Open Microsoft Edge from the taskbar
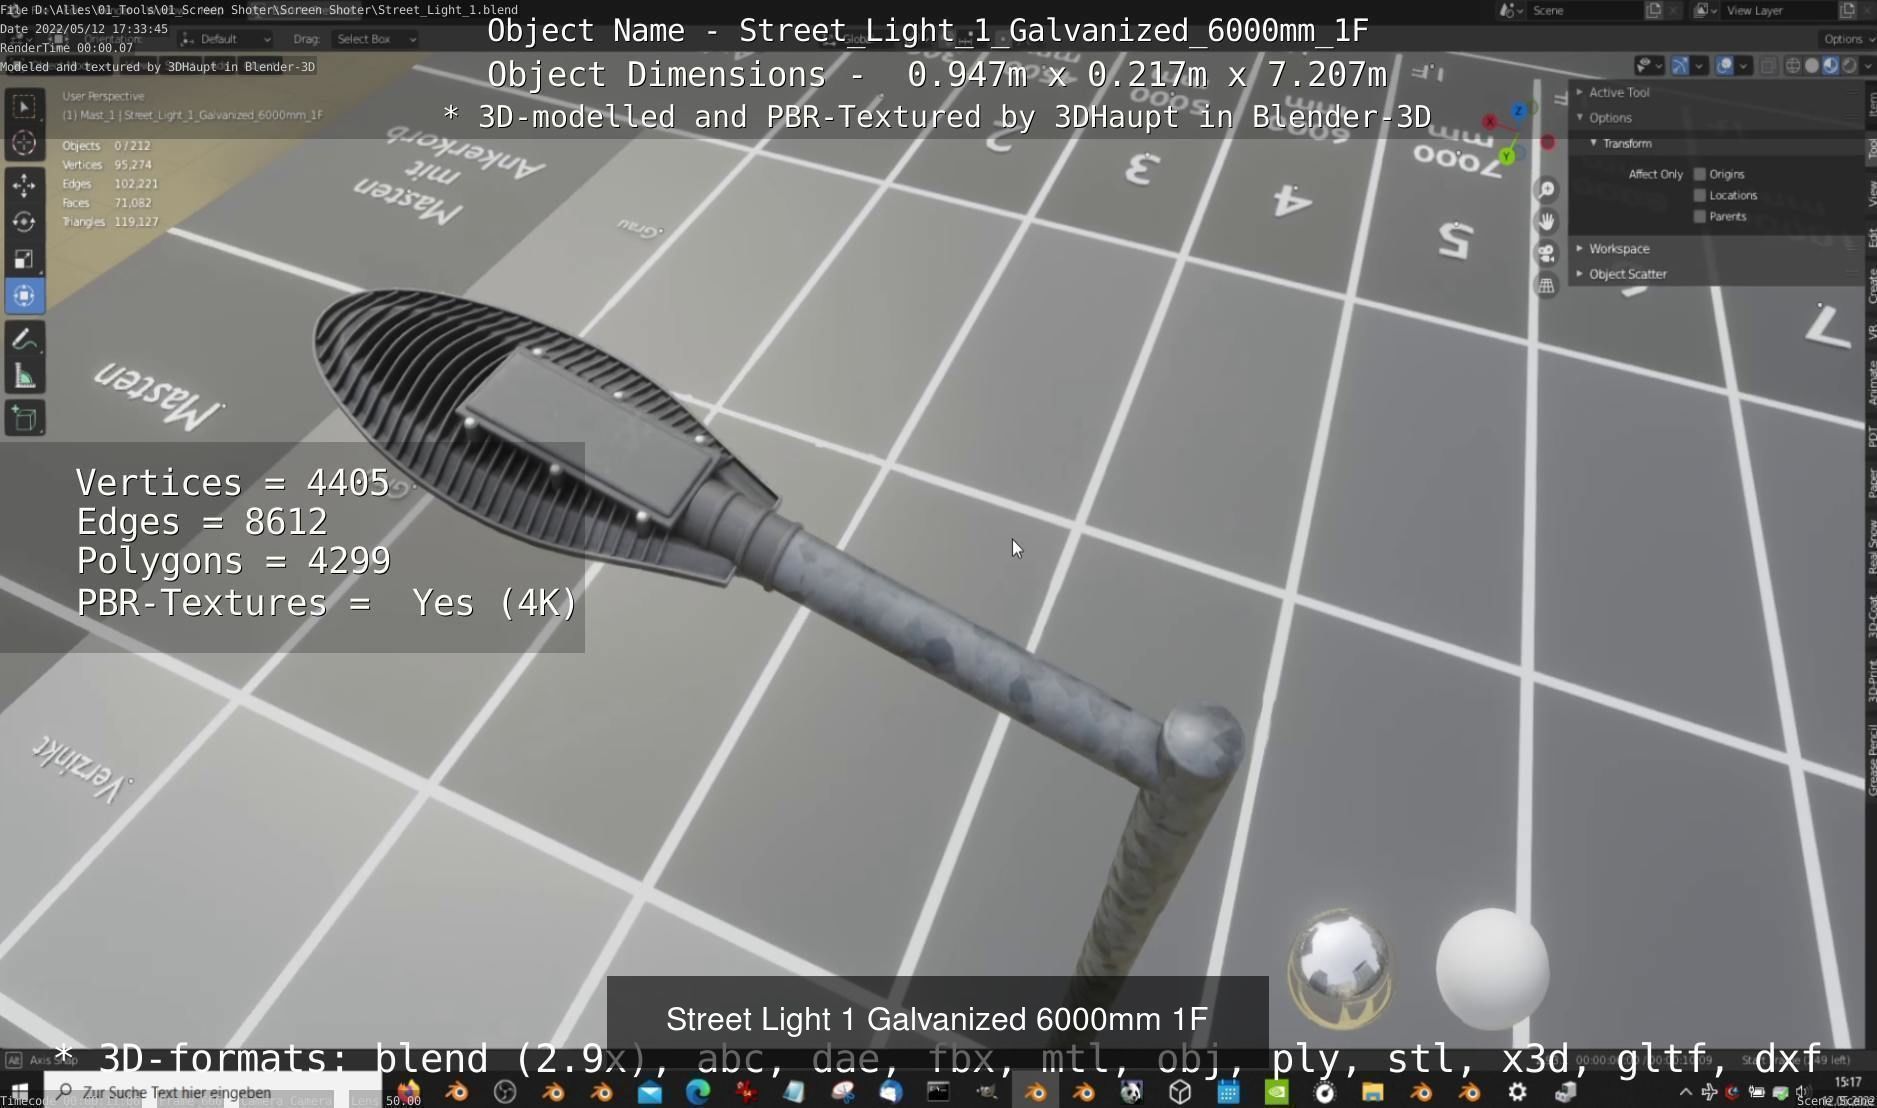 pyautogui.click(x=698, y=1092)
